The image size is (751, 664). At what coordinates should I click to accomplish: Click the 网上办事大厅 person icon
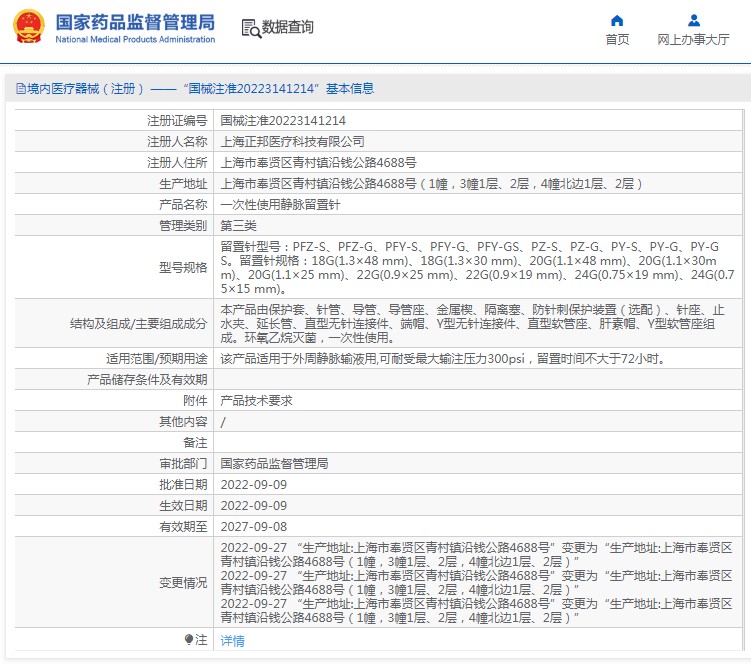coord(693,20)
